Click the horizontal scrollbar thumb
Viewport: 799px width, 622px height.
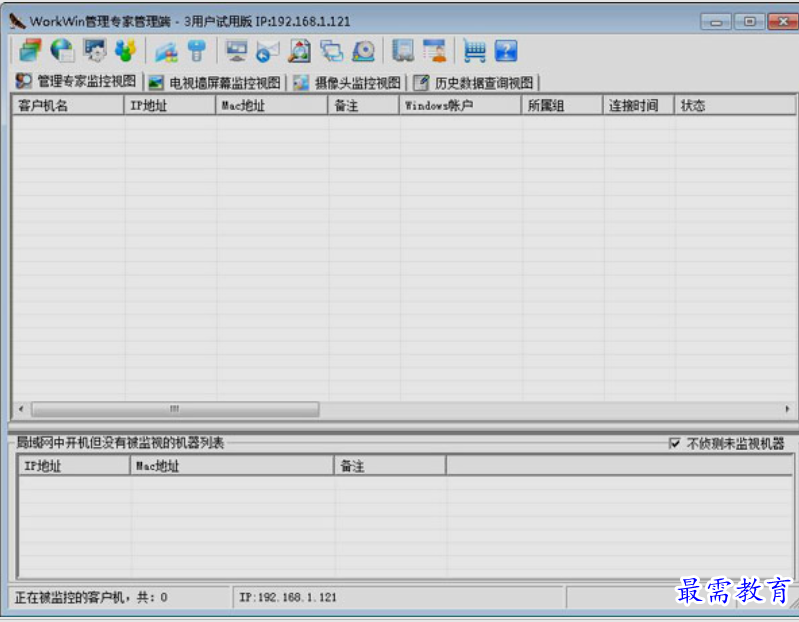[175, 409]
